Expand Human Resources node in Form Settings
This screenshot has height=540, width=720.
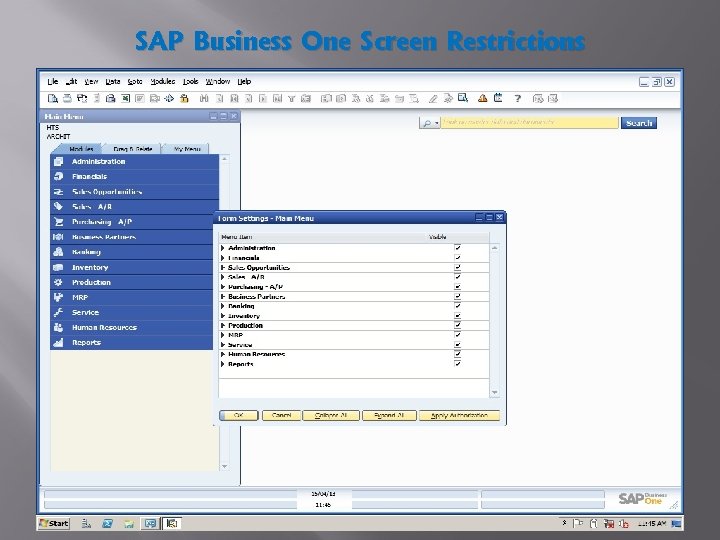point(223,354)
